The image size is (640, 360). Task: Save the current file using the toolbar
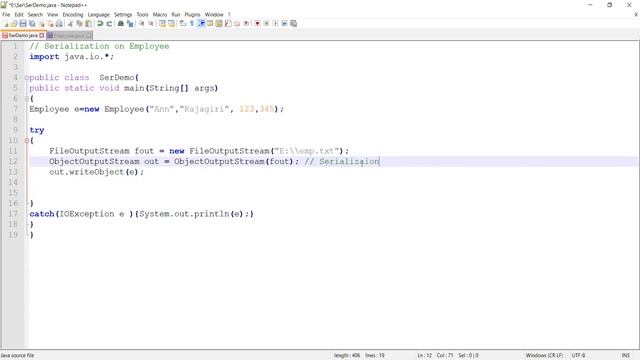click(23, 24)
